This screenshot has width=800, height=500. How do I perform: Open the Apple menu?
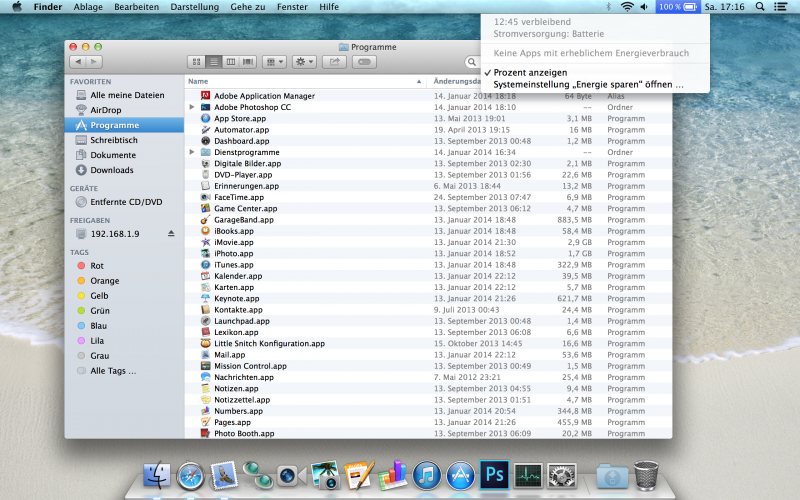coord(17,7)
